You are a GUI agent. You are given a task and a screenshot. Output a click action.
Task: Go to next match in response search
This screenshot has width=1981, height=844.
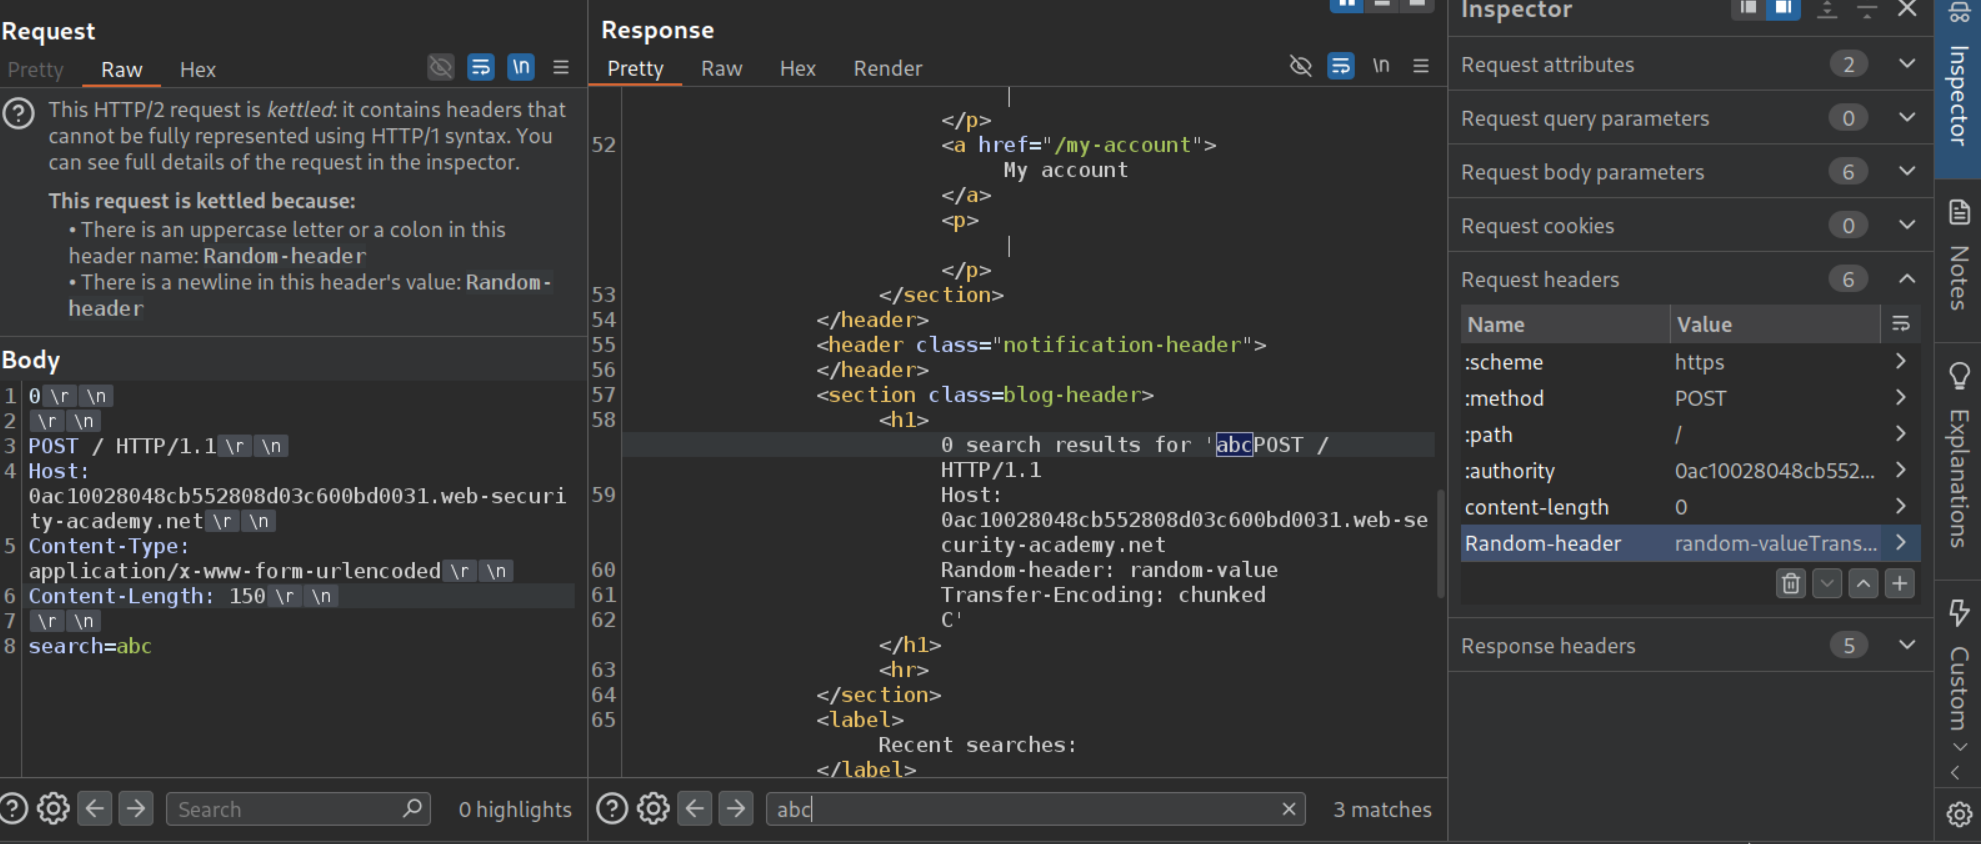click(x=736, y=808)
